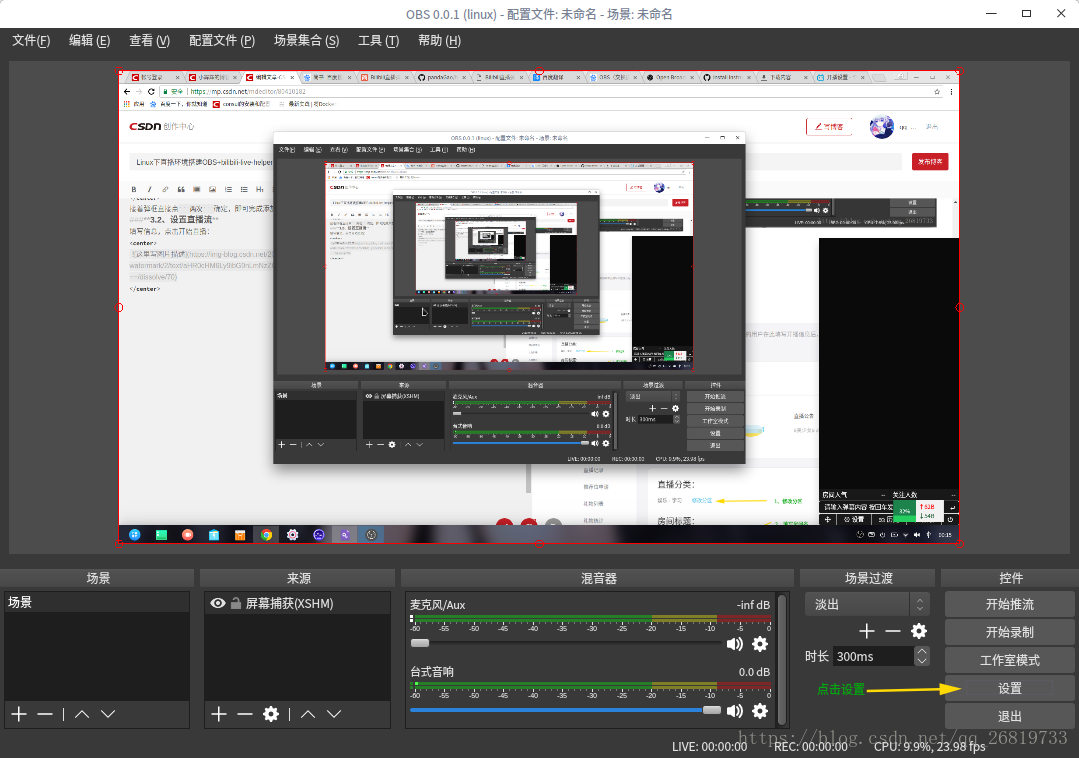Increase the 时长 duration with the up stepper
The image size is (1079, 758).
920,650
